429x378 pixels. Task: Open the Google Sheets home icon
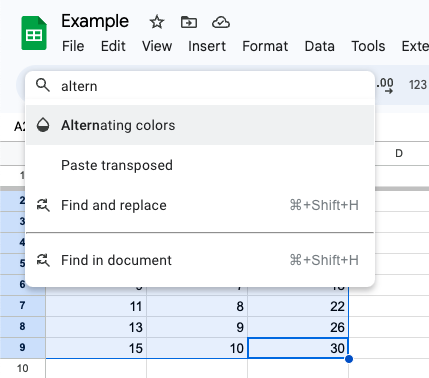[x=34, y=33]
